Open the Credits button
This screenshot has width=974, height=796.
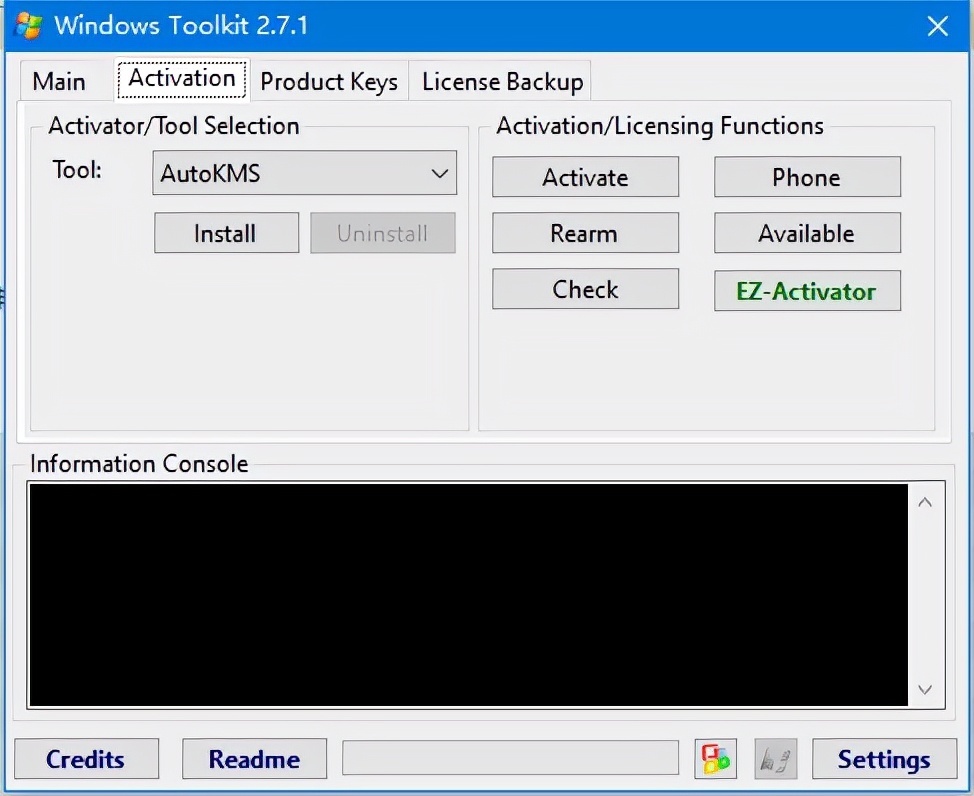coord(86,759)
